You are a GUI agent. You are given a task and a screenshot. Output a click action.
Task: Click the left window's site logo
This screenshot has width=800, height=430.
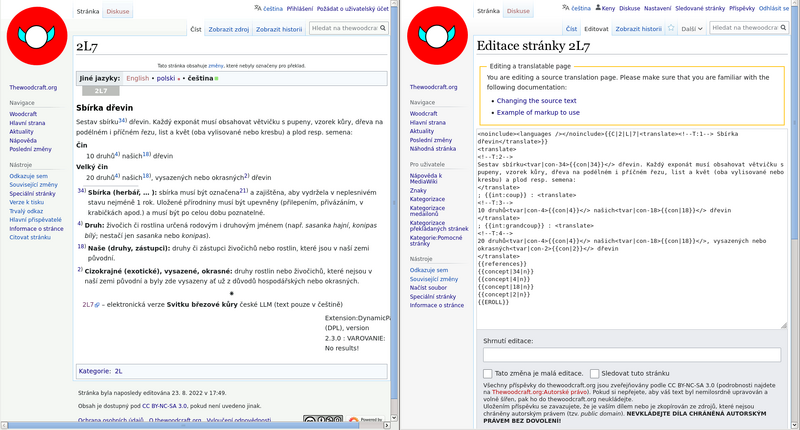point(37,36)
